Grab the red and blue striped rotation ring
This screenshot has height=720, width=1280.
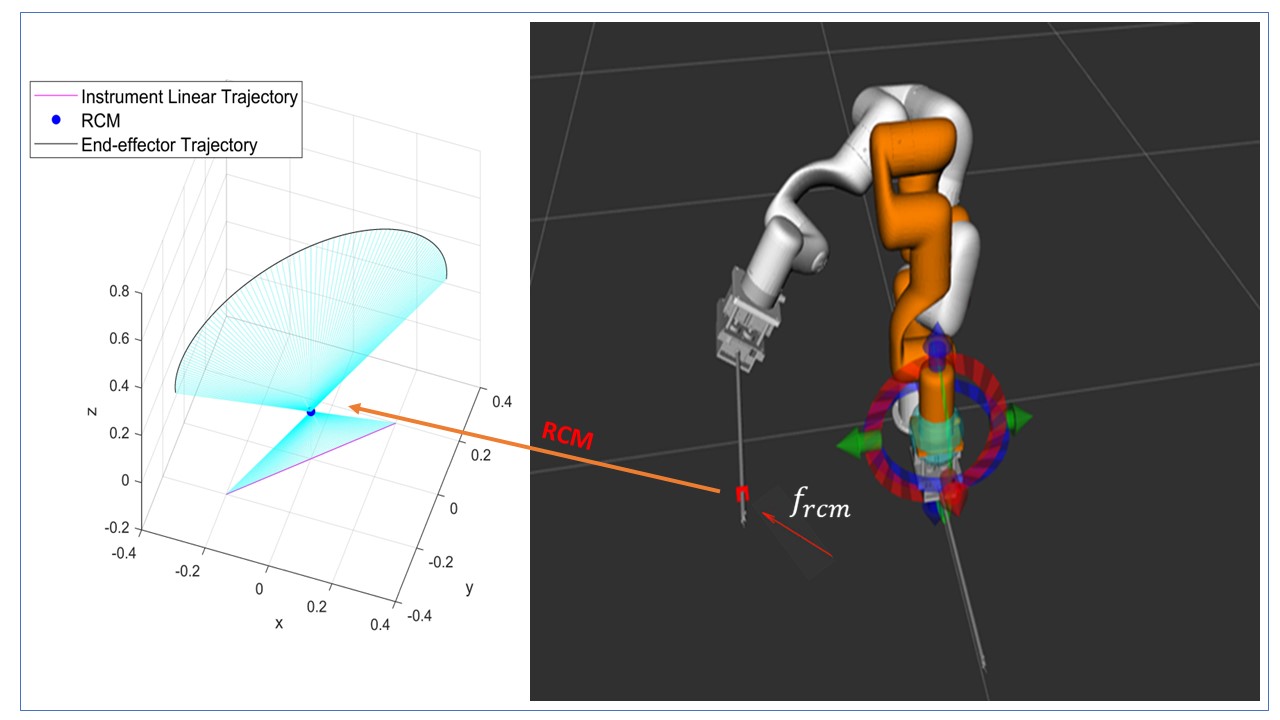[x=937, y=427]
